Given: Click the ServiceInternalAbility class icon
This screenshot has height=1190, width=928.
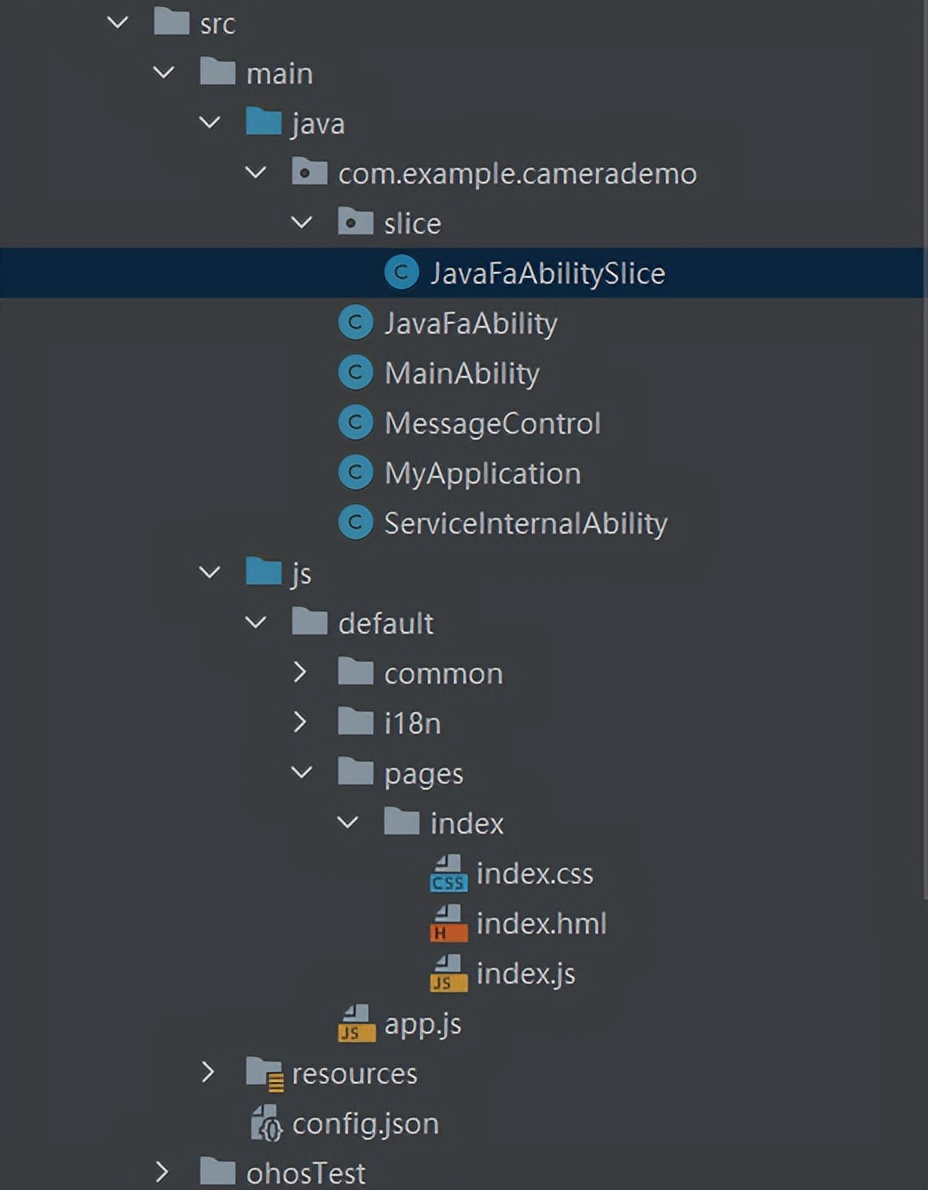Looking at the screenshot, I should tap(355, 522).
